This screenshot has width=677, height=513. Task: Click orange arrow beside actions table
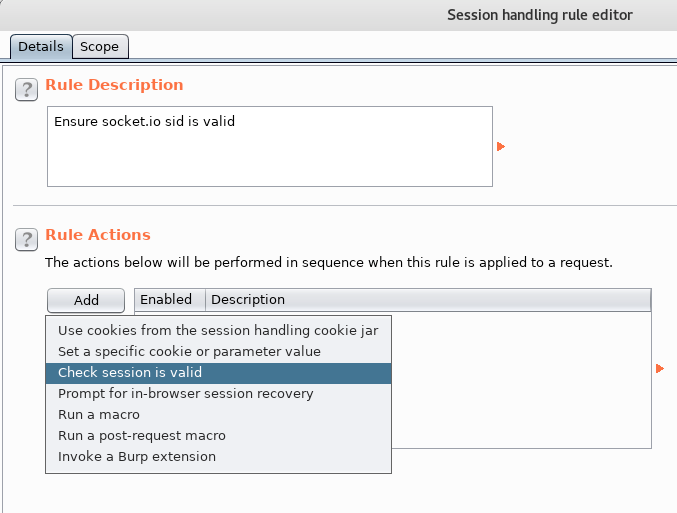[x=659, y=368]
